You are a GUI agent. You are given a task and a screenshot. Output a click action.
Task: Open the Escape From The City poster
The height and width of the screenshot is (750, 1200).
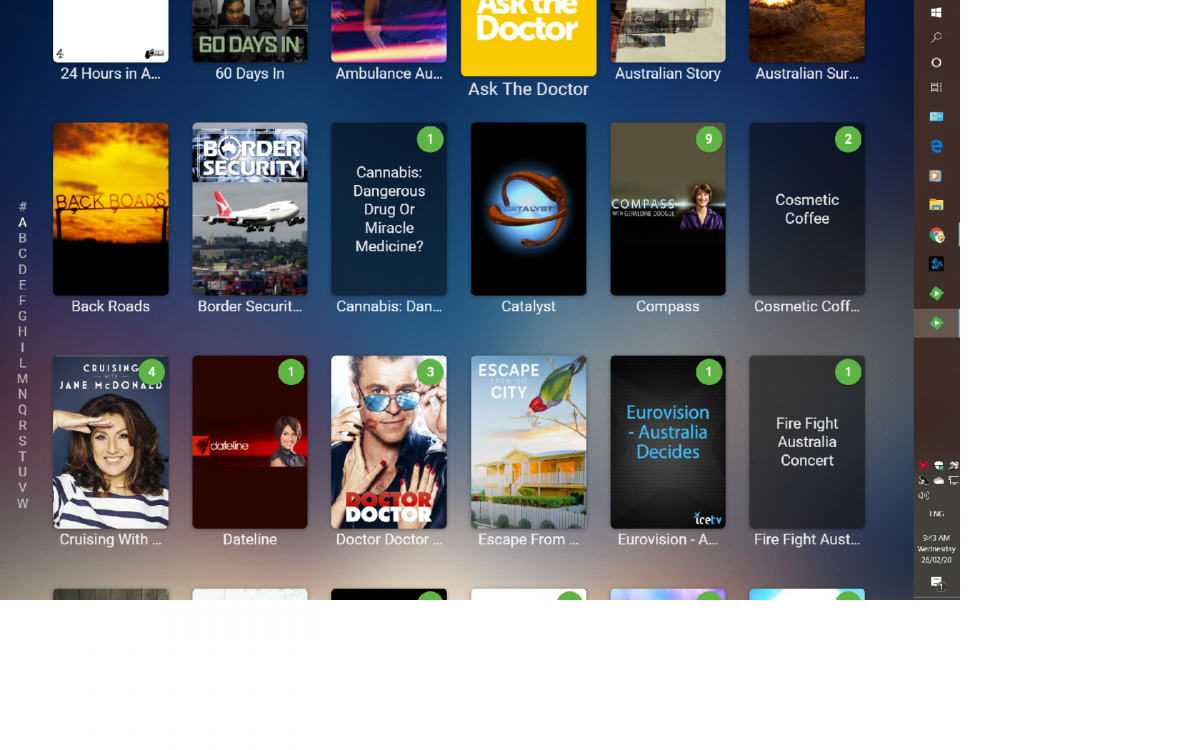click(528, 442)
